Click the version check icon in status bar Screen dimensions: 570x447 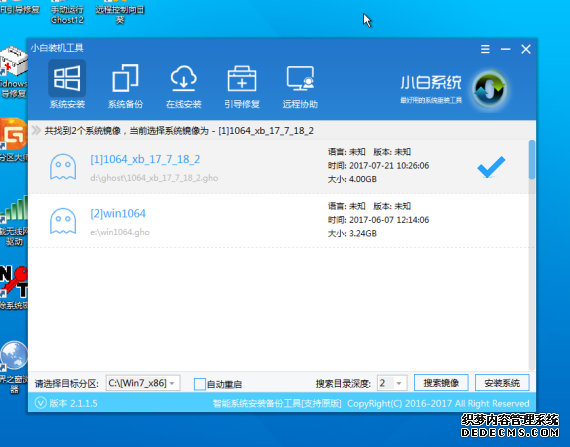tap(40, 403)
